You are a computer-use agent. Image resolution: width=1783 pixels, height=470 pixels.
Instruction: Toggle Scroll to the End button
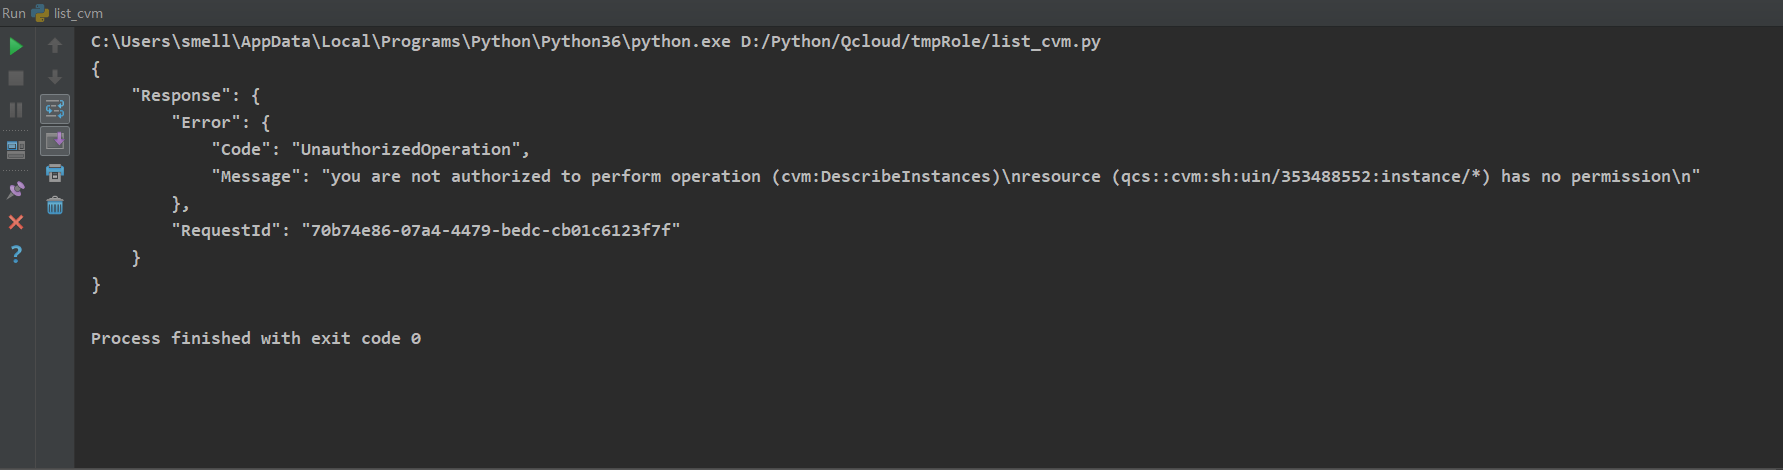tap(55, 141)
